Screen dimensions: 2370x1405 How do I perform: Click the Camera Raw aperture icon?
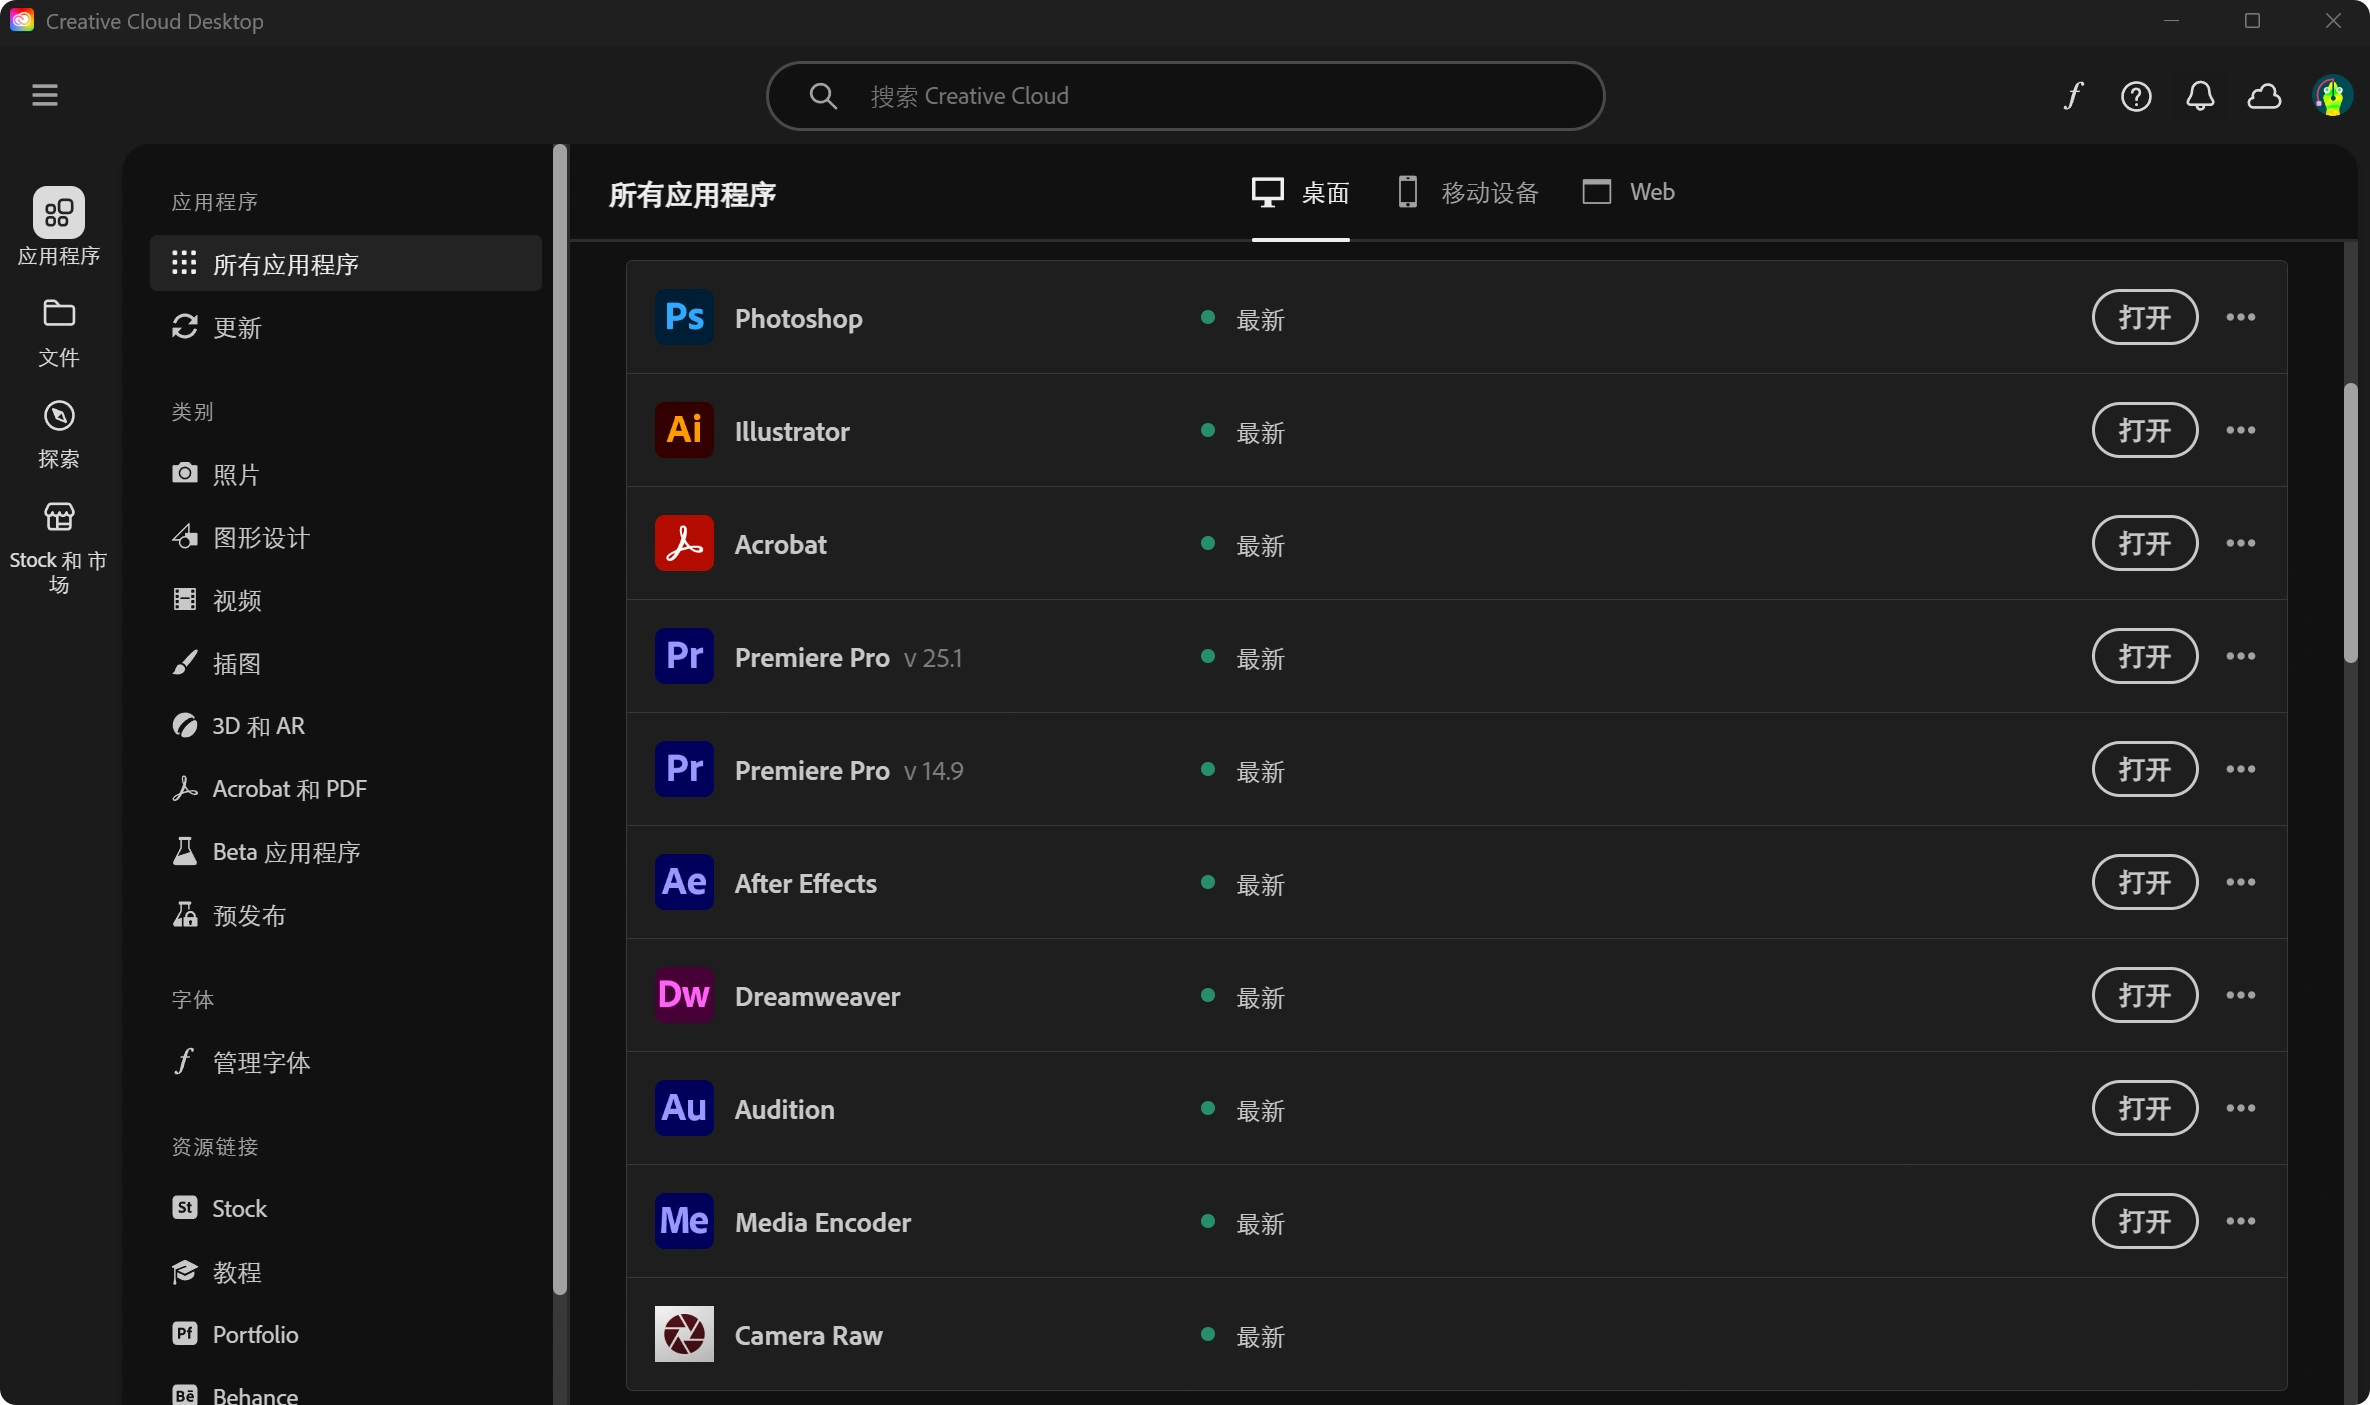click(x=684, y=1334)
